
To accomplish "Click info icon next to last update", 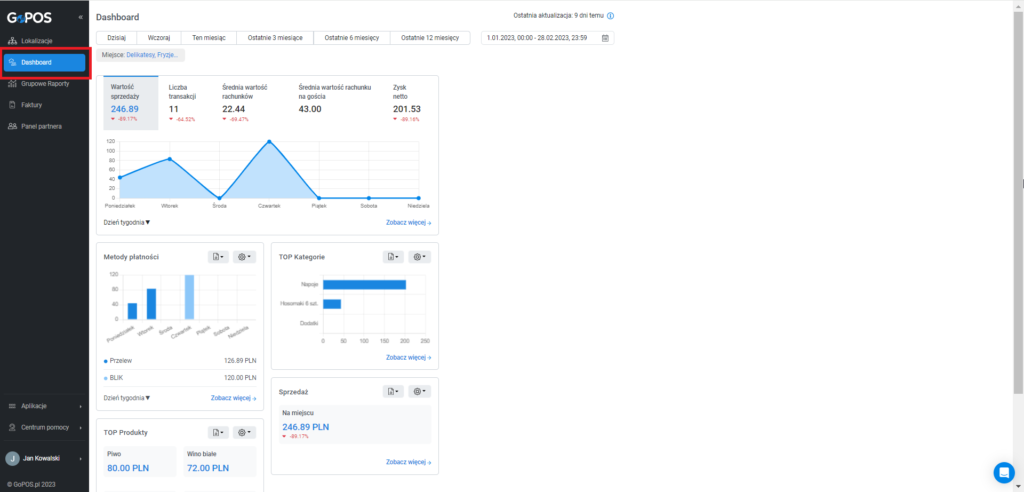I will coord(611,16).
